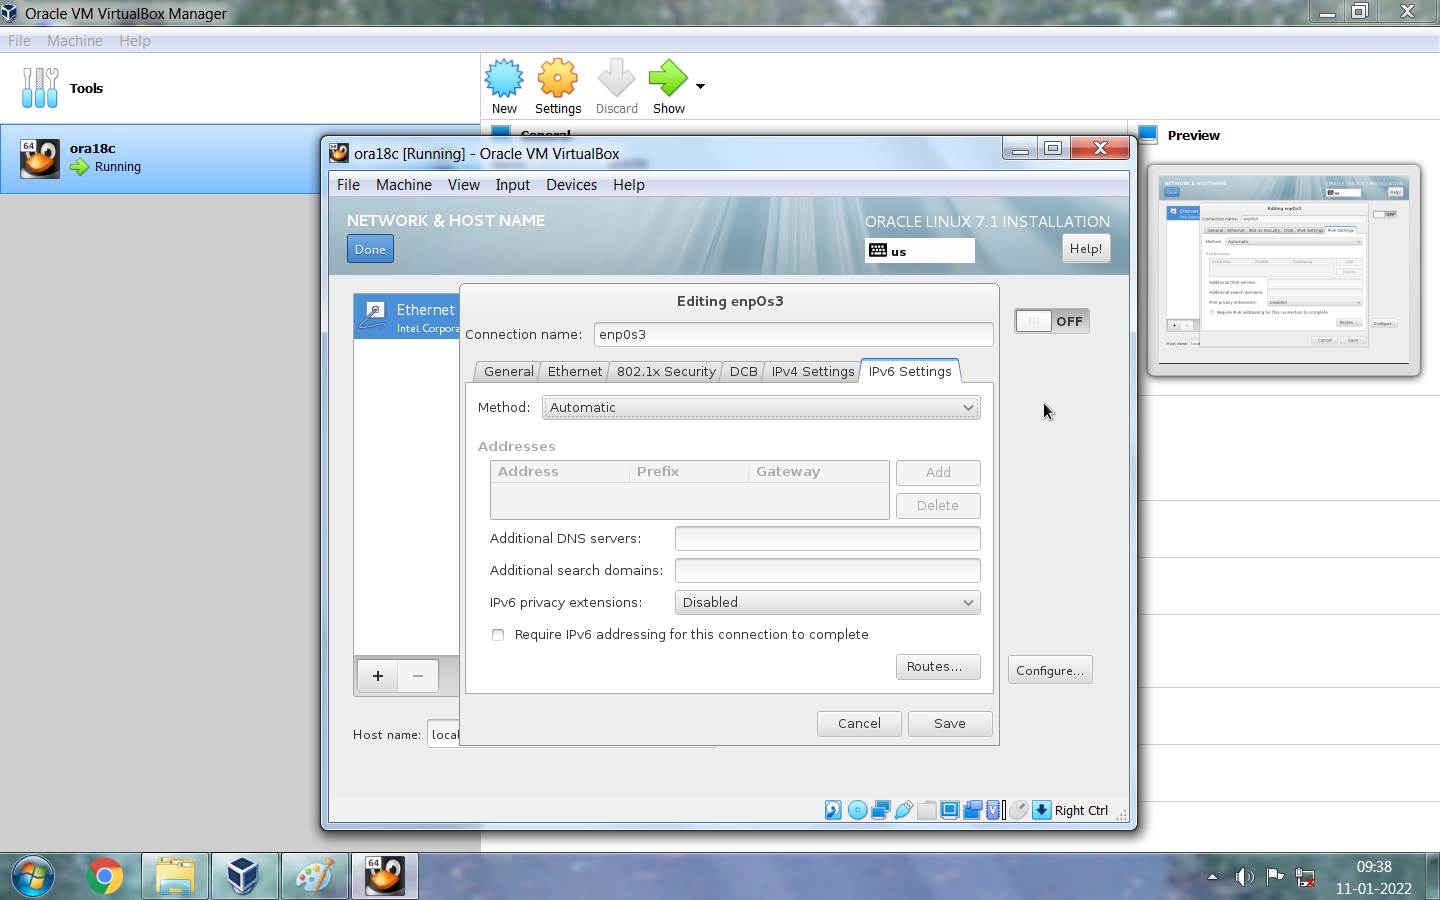
Task: Click the shared folders status icon
Action: [x=927, y=810]
